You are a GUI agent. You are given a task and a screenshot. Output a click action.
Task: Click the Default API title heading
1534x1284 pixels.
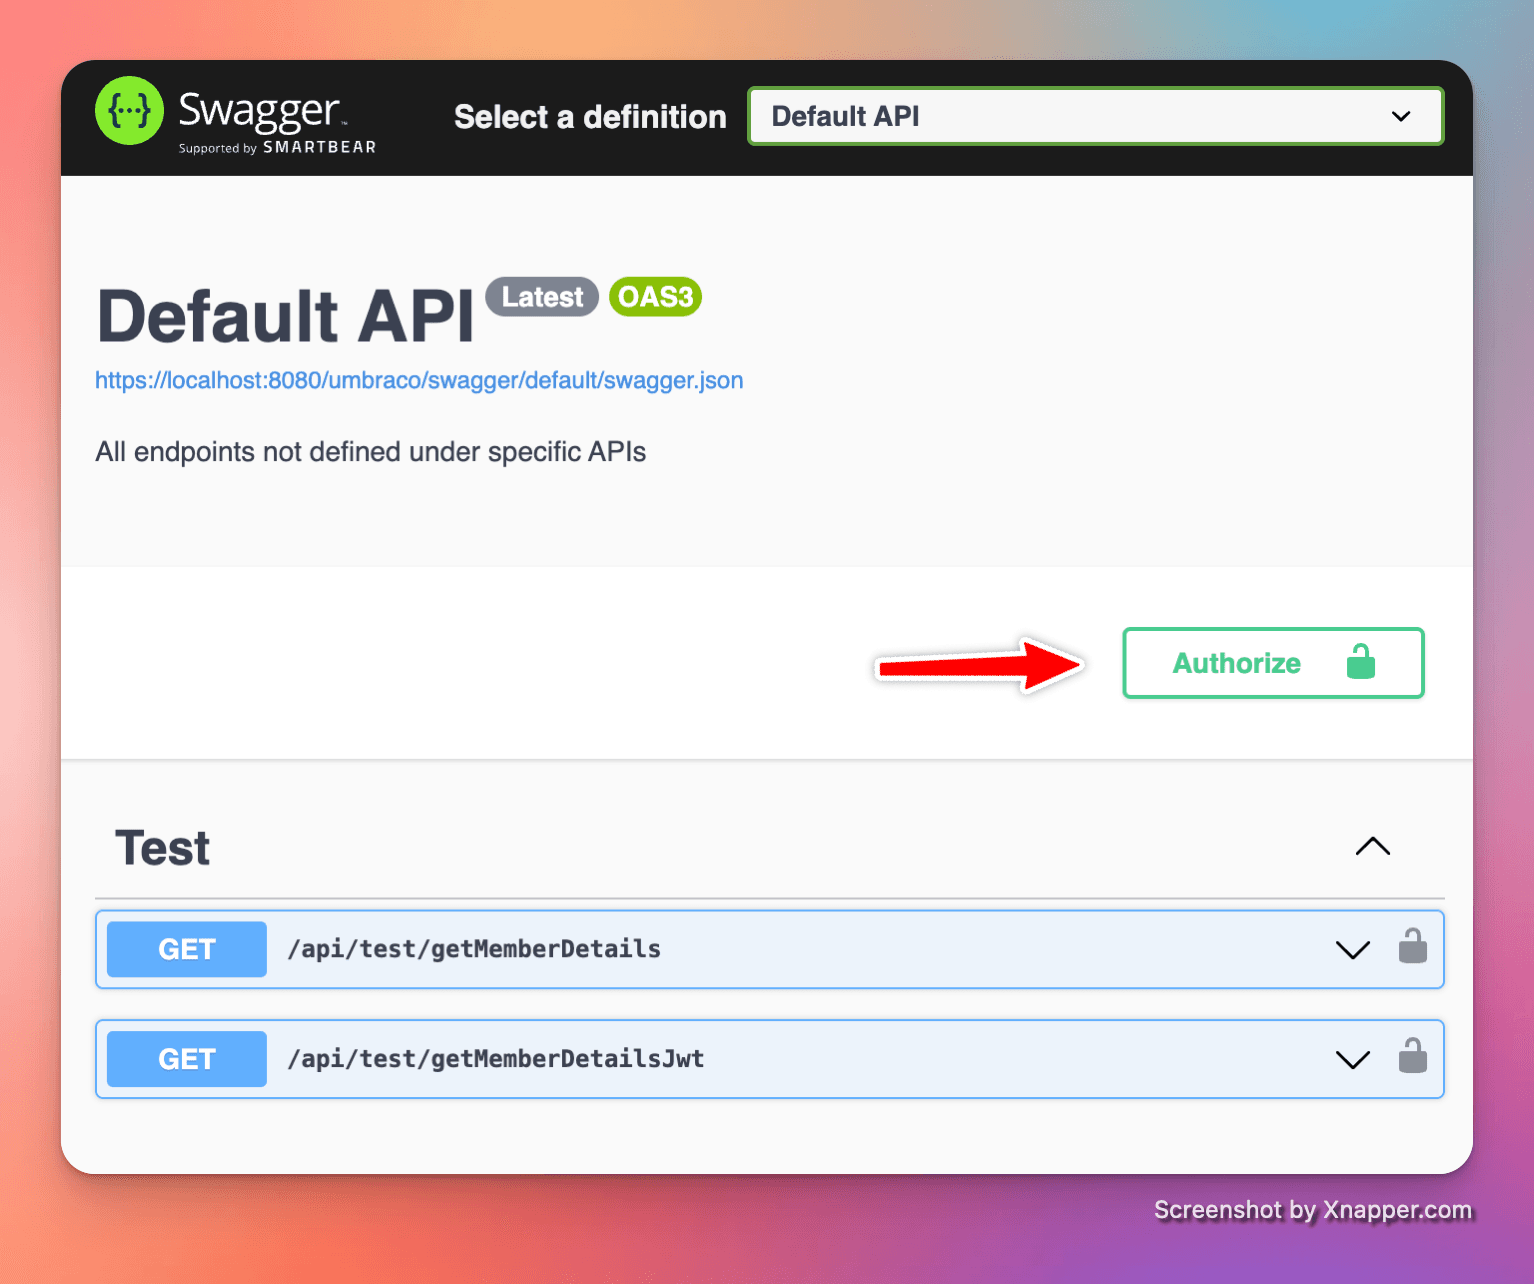285,315
